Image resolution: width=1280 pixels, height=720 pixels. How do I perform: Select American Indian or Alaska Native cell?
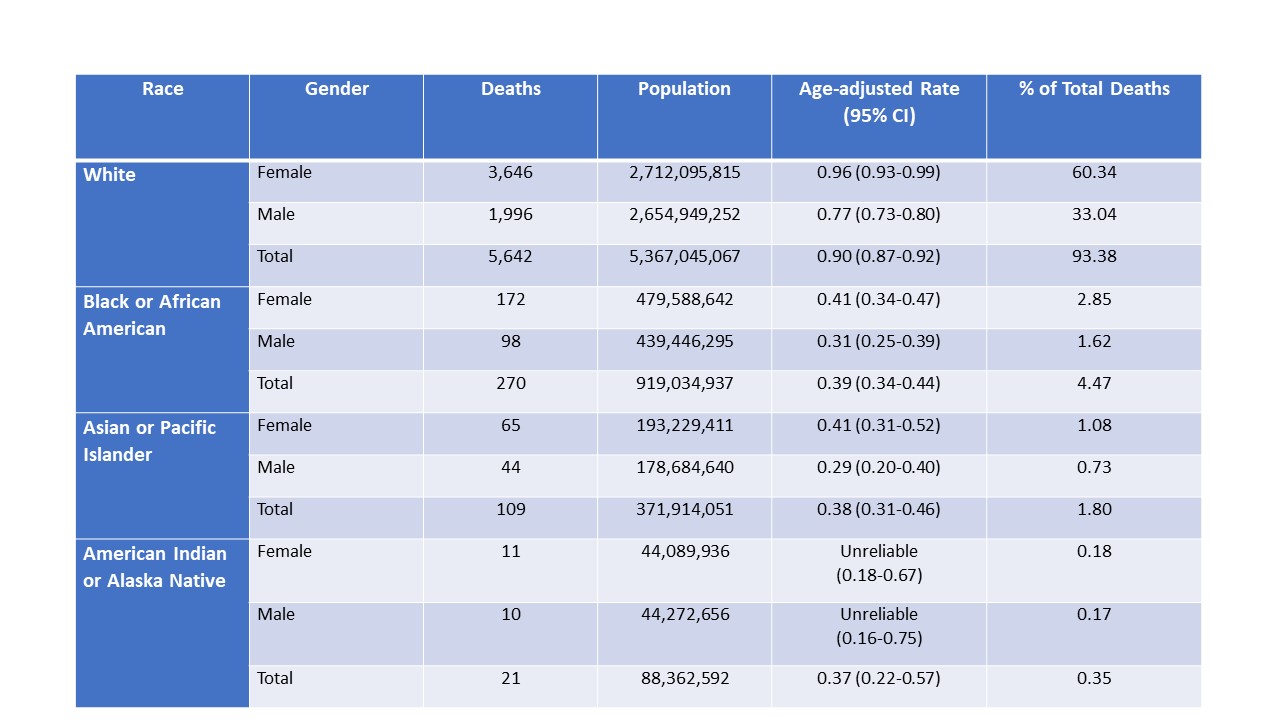(155, 567)
